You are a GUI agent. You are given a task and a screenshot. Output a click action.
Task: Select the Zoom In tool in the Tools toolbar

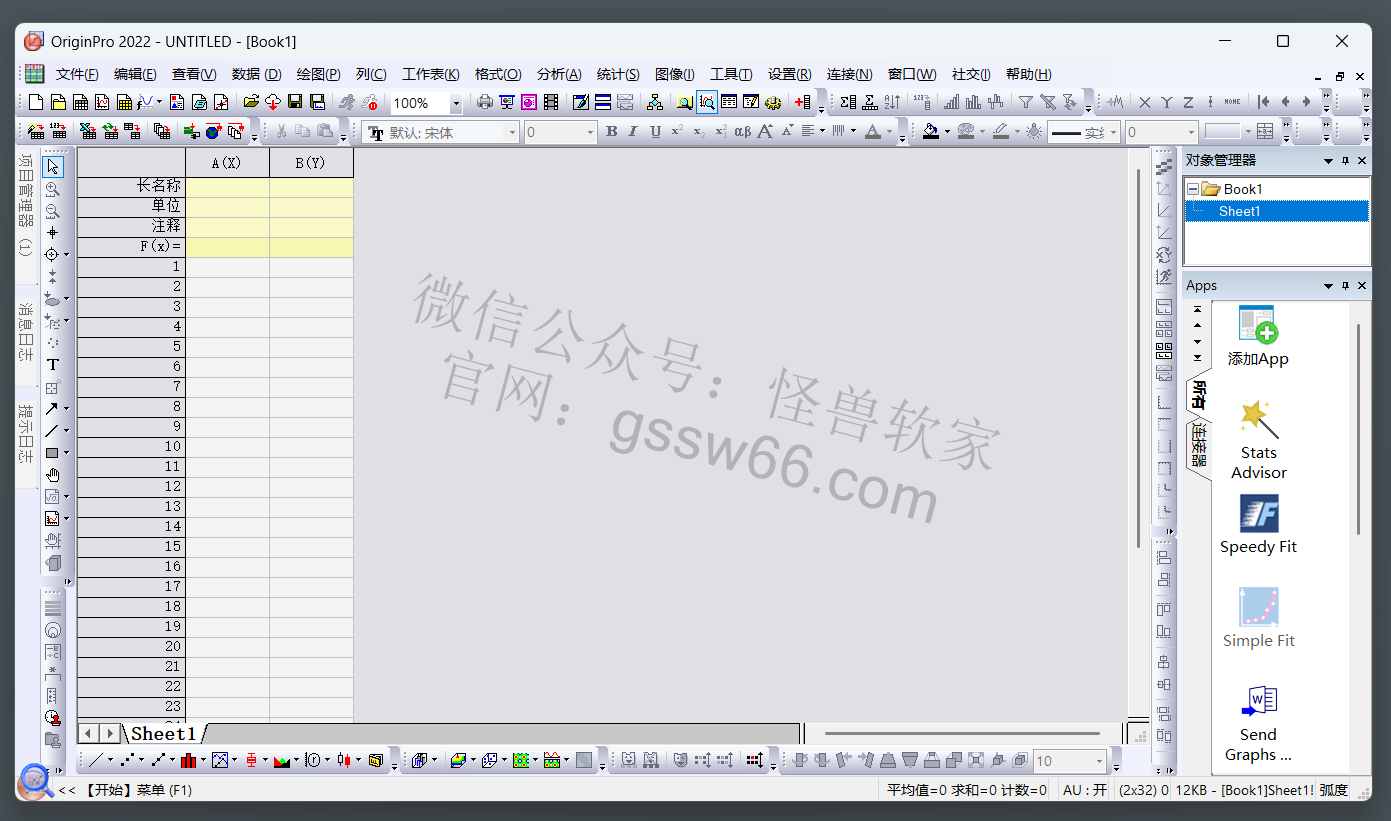point(53,189)
